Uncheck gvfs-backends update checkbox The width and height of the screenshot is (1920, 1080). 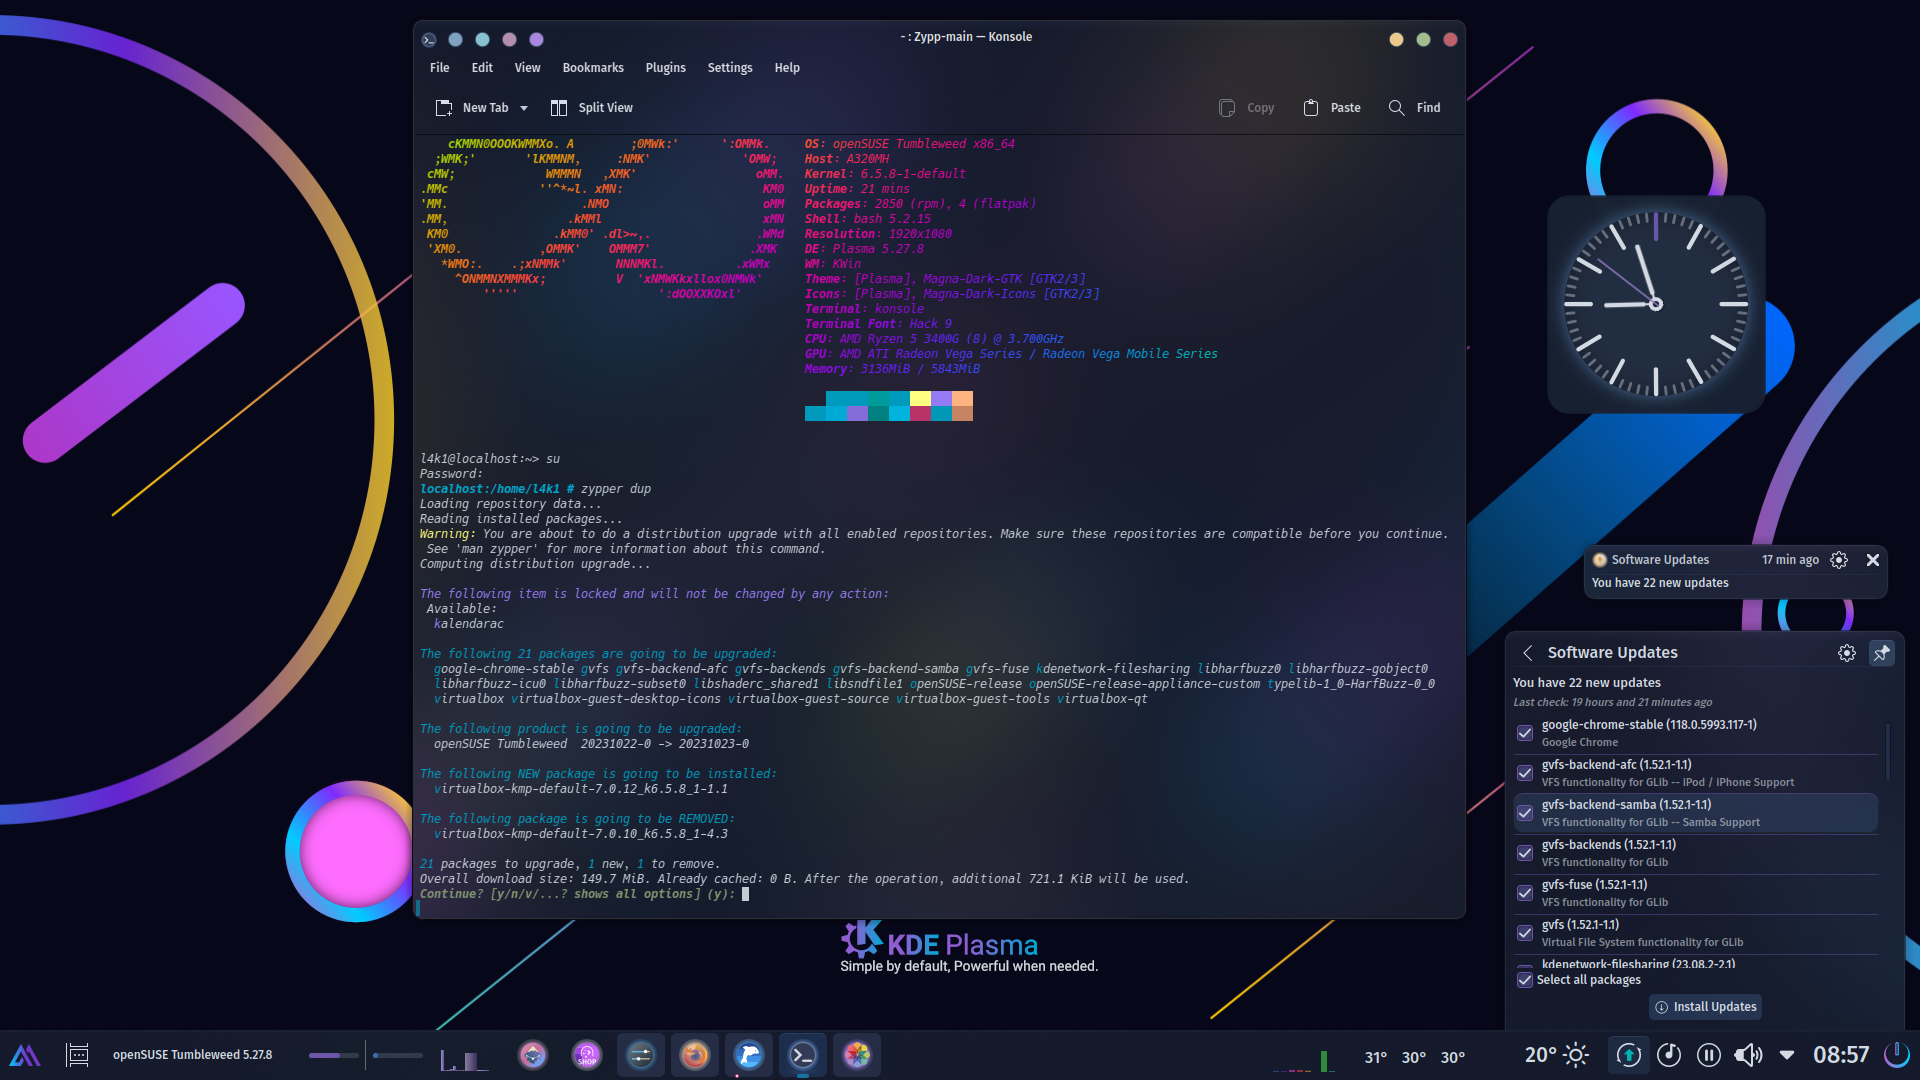pyautogui.click(x=1525, y=853)
